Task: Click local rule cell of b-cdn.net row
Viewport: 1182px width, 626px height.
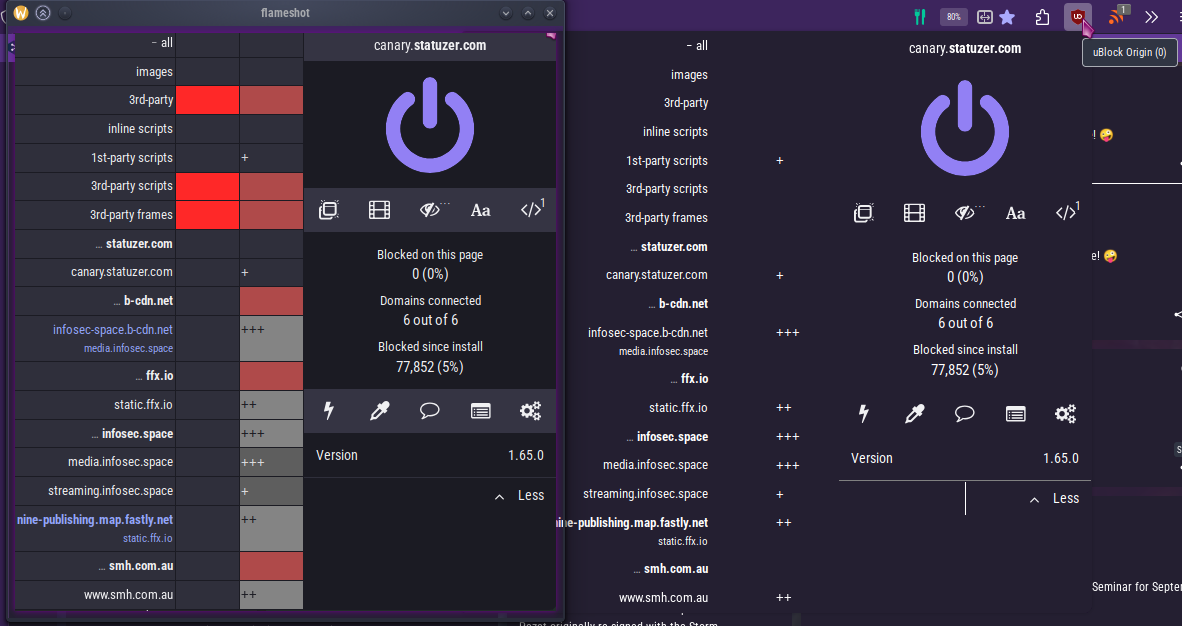Action: [271, 301]
